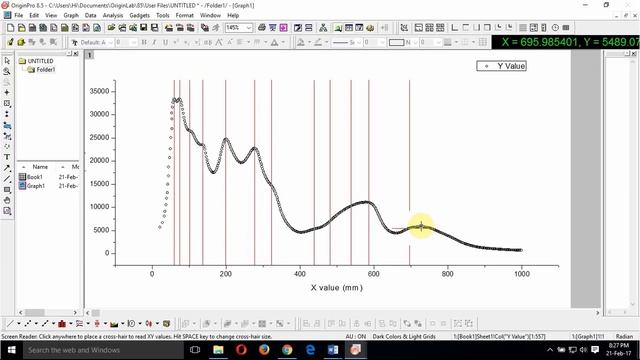Click the X value (mm) axis title
Image resolution: width=640 pixels, height=360 pixels.
pos(336,287)
